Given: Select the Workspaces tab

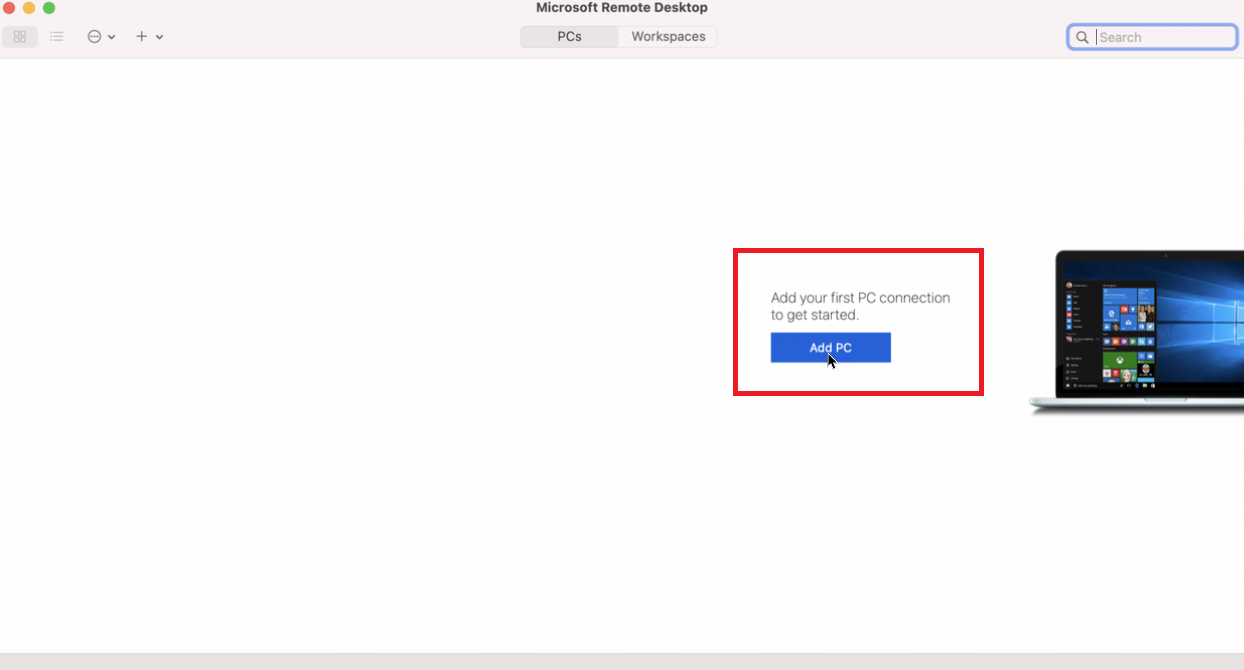Looking at the screenshot, I should [668, 37].
